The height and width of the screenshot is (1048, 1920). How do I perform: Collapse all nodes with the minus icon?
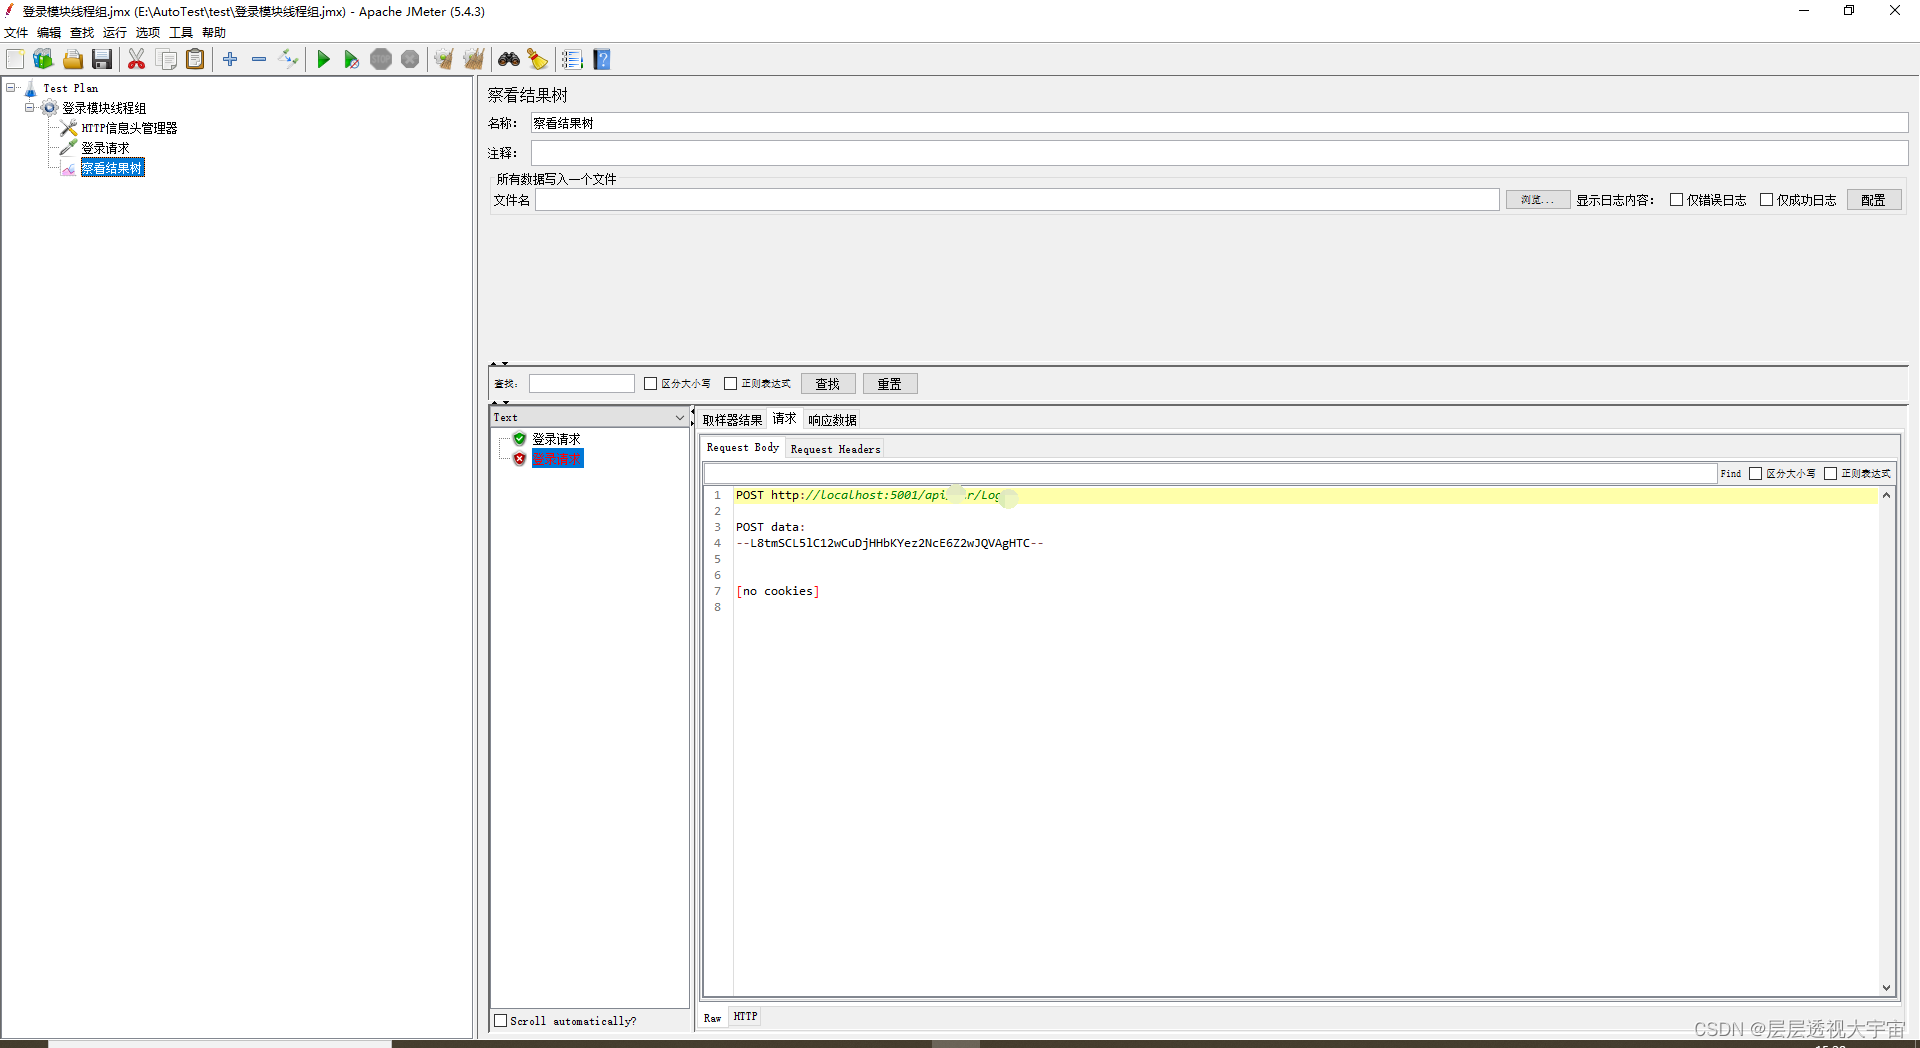[x=259, y=60]
